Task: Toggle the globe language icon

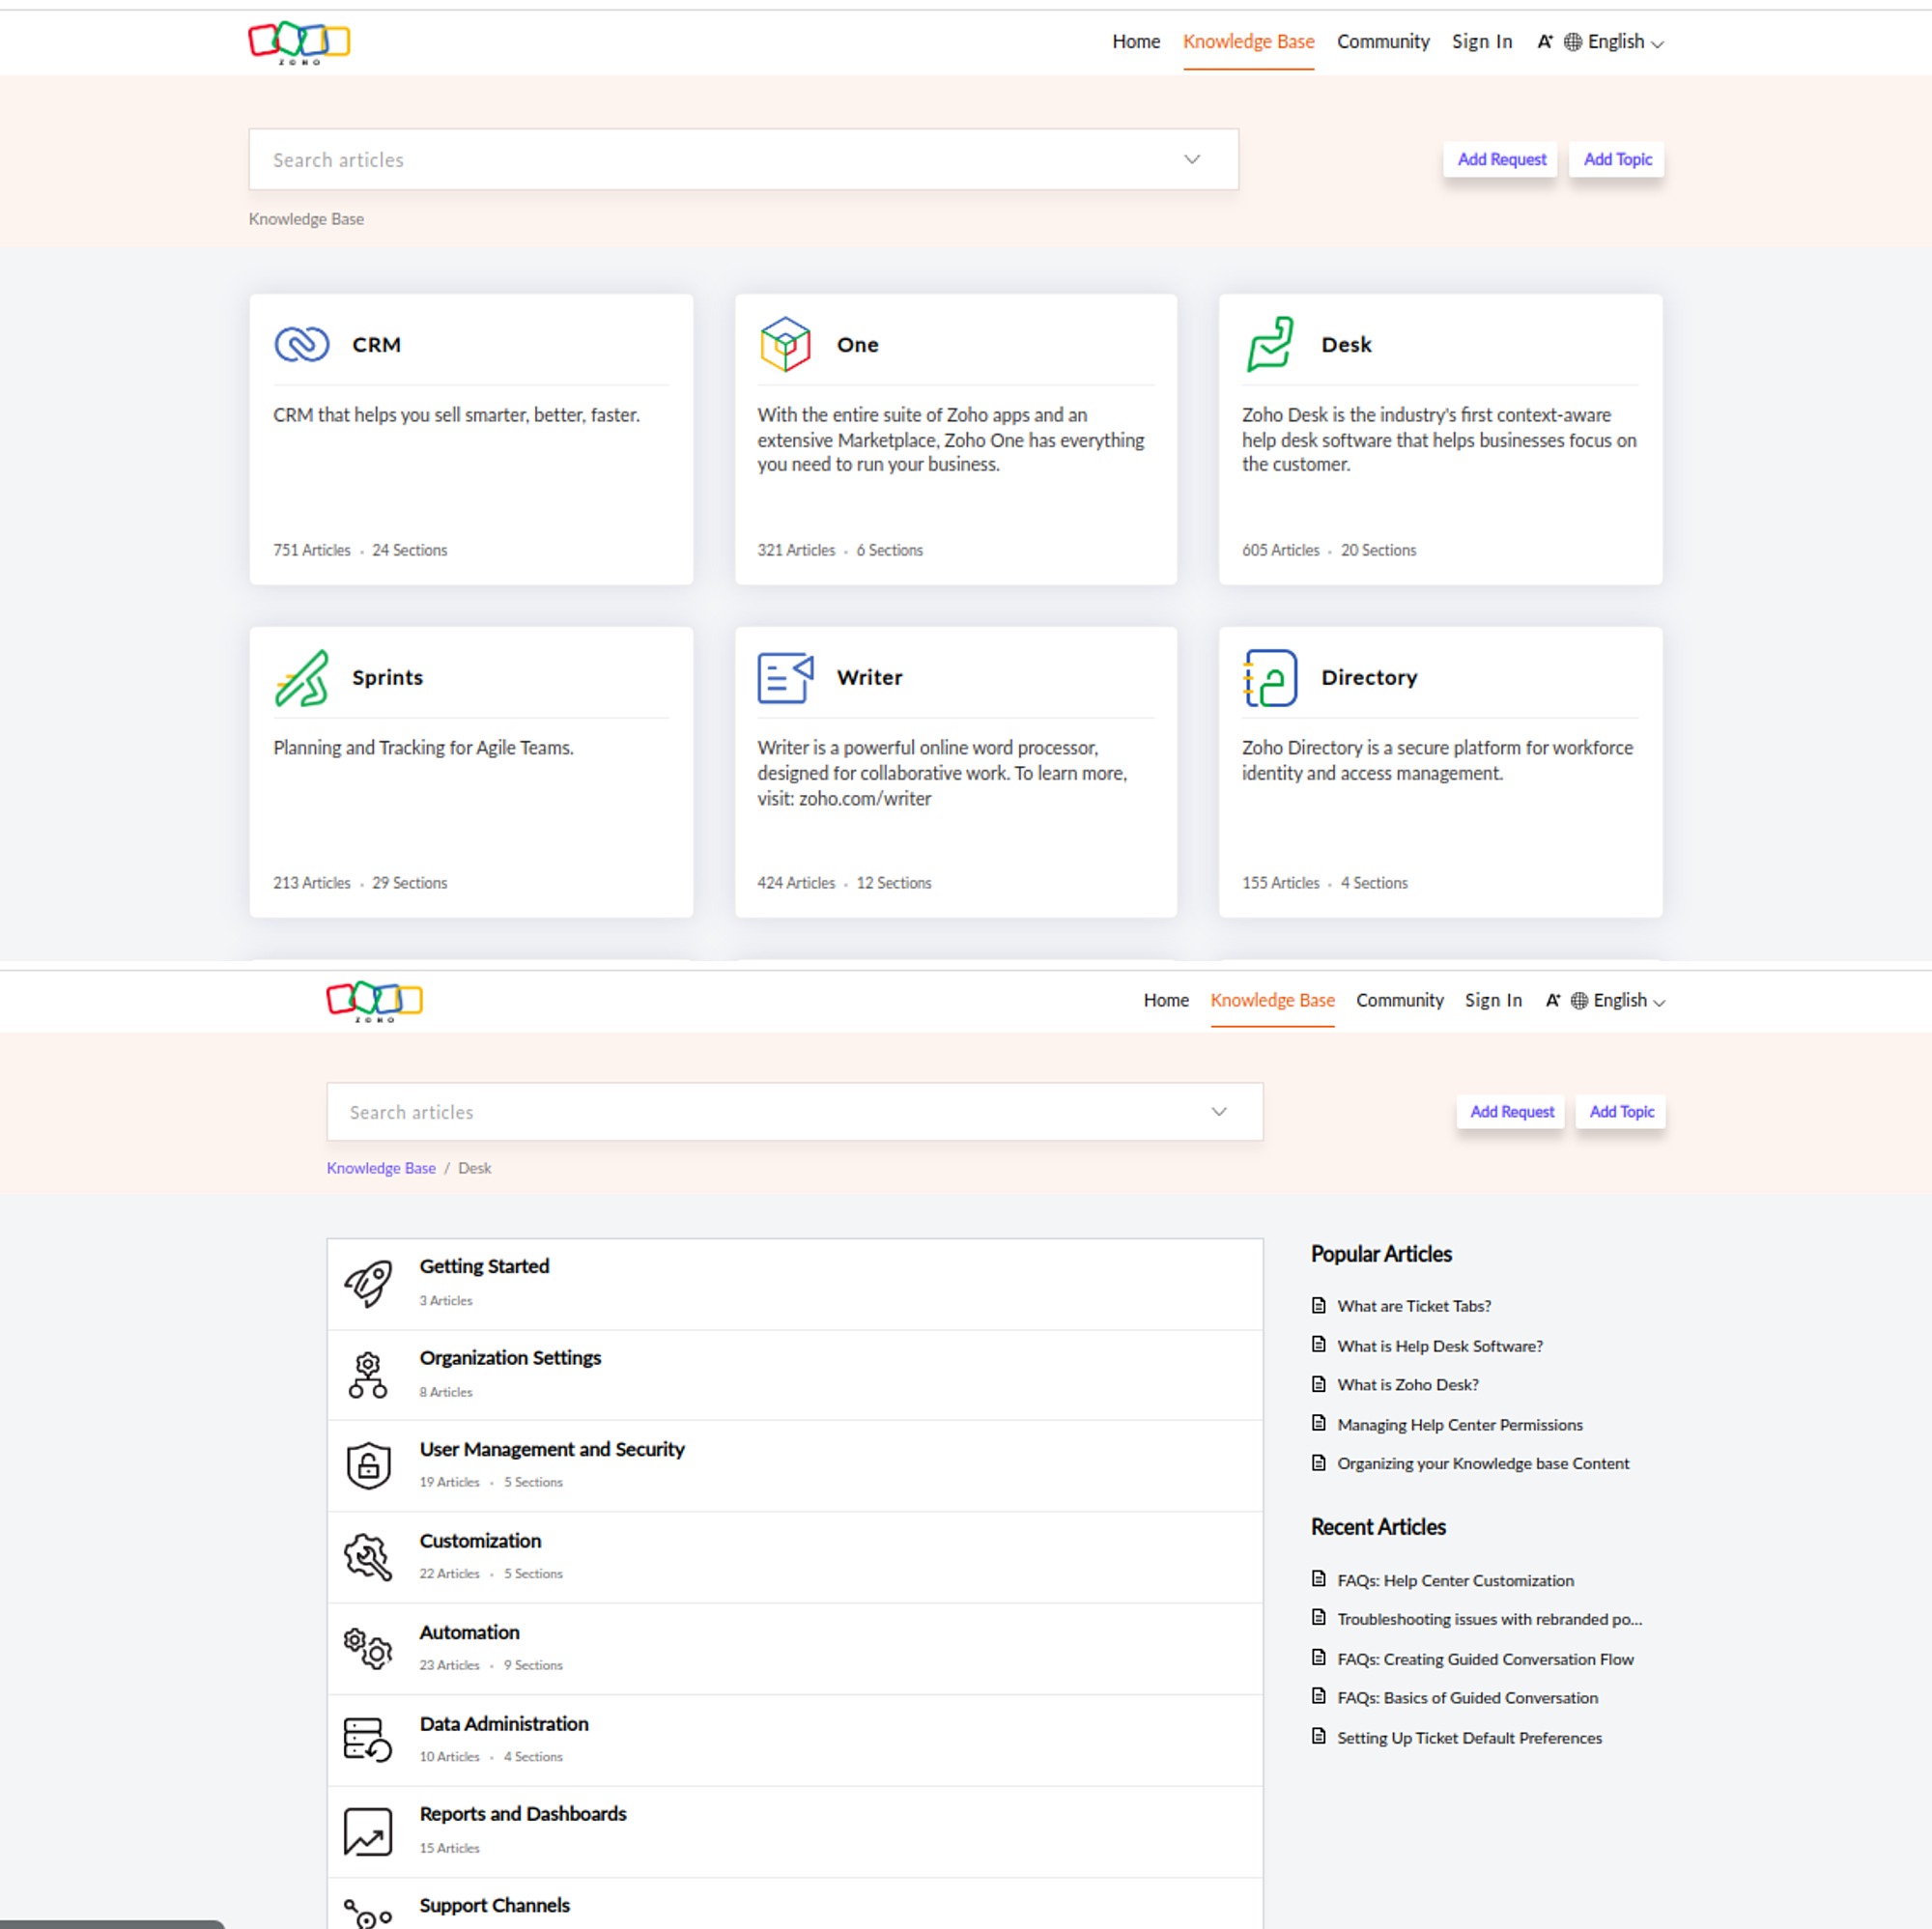Action: [x=1570, y=41]
